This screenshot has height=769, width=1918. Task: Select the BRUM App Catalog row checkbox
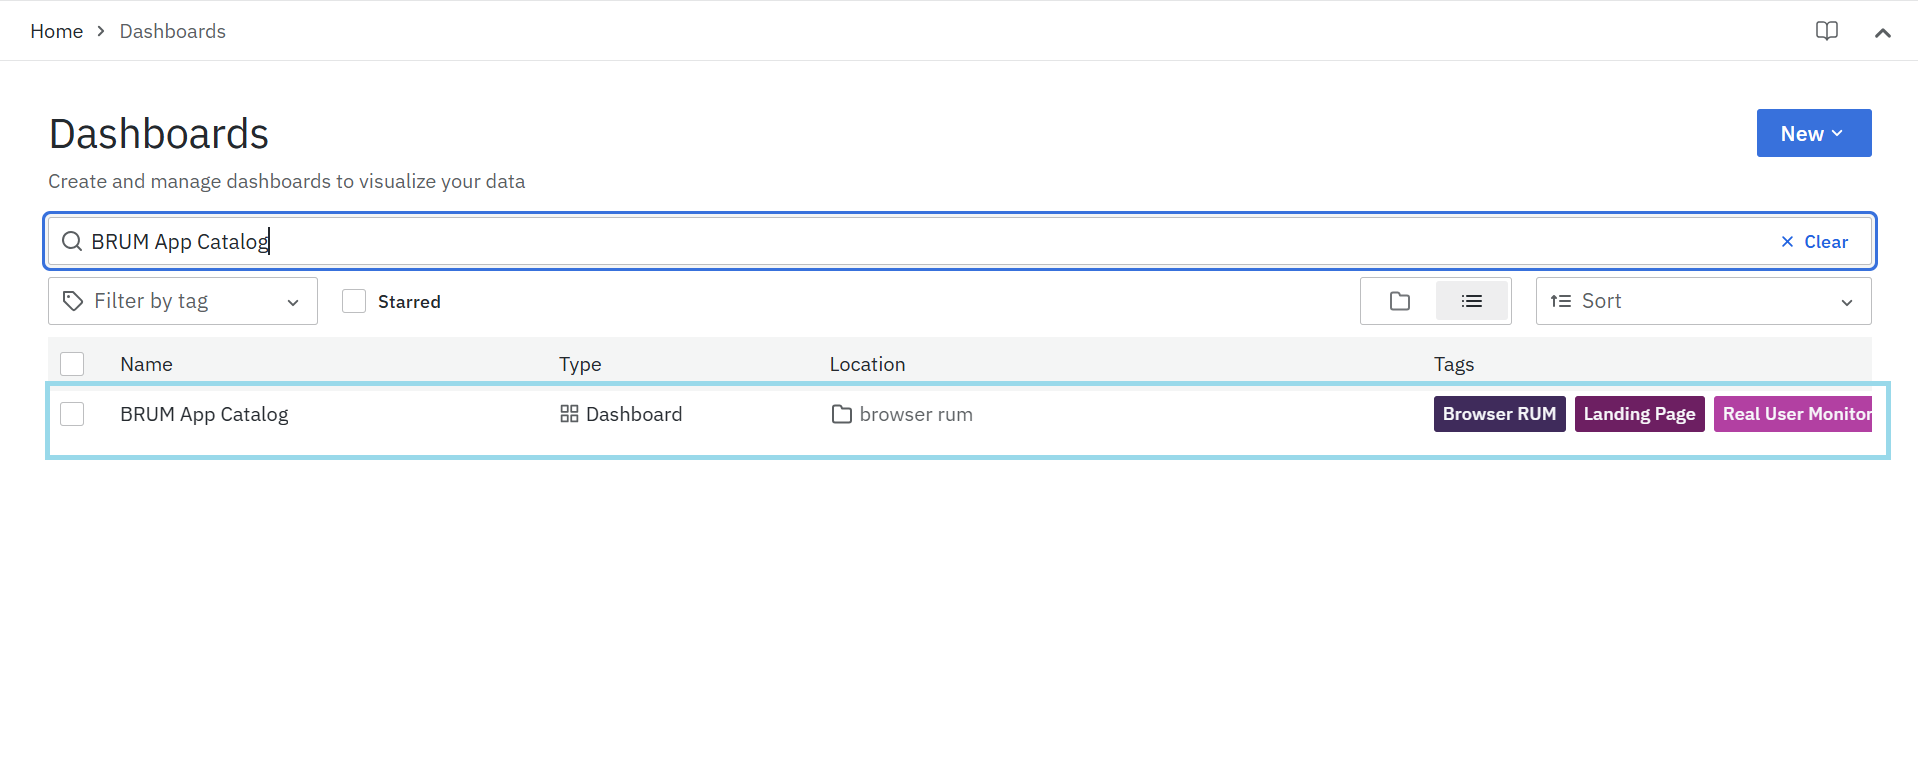[x=72, y=414]
